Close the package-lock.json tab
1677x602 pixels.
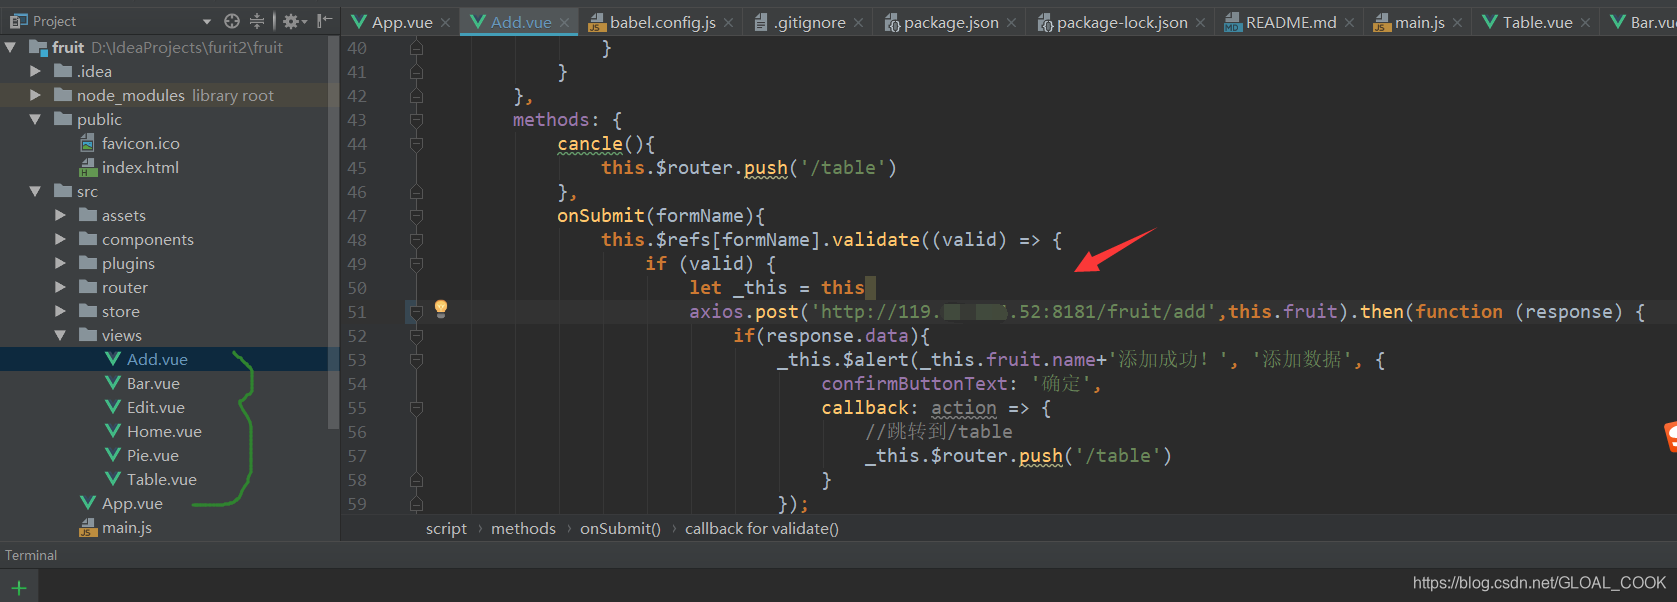tap(1201, 23)
